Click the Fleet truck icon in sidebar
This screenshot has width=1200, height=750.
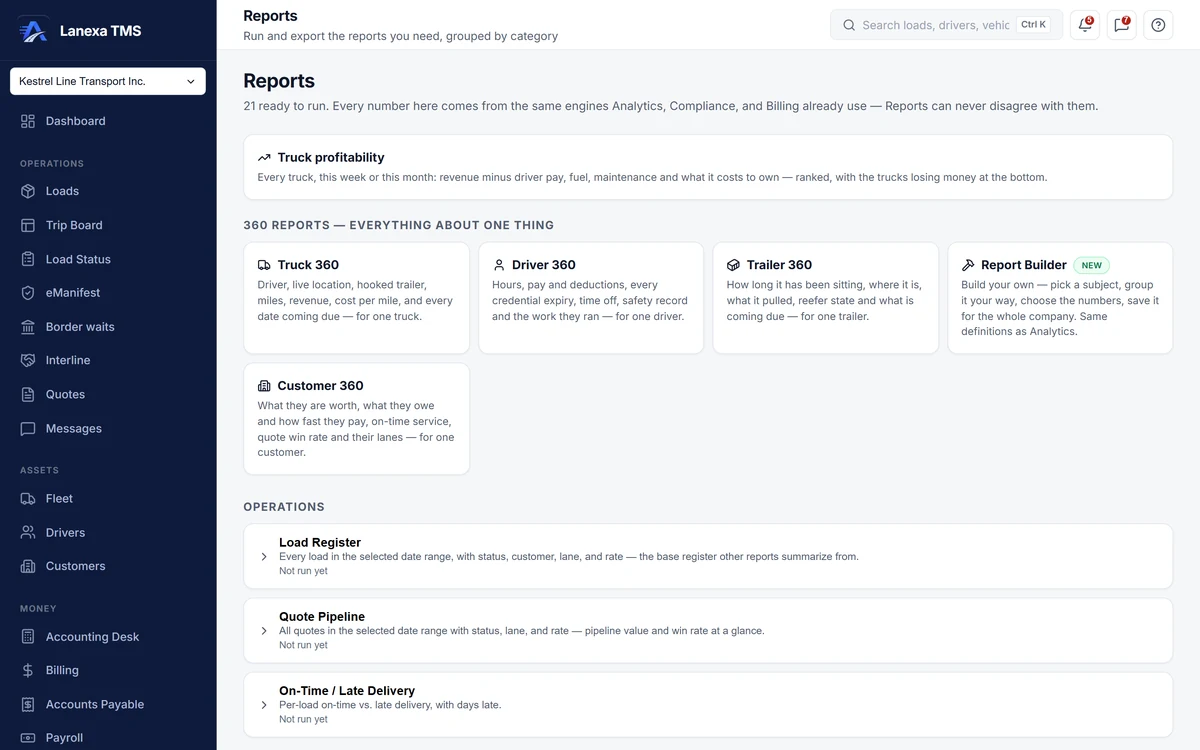point(28,498)
